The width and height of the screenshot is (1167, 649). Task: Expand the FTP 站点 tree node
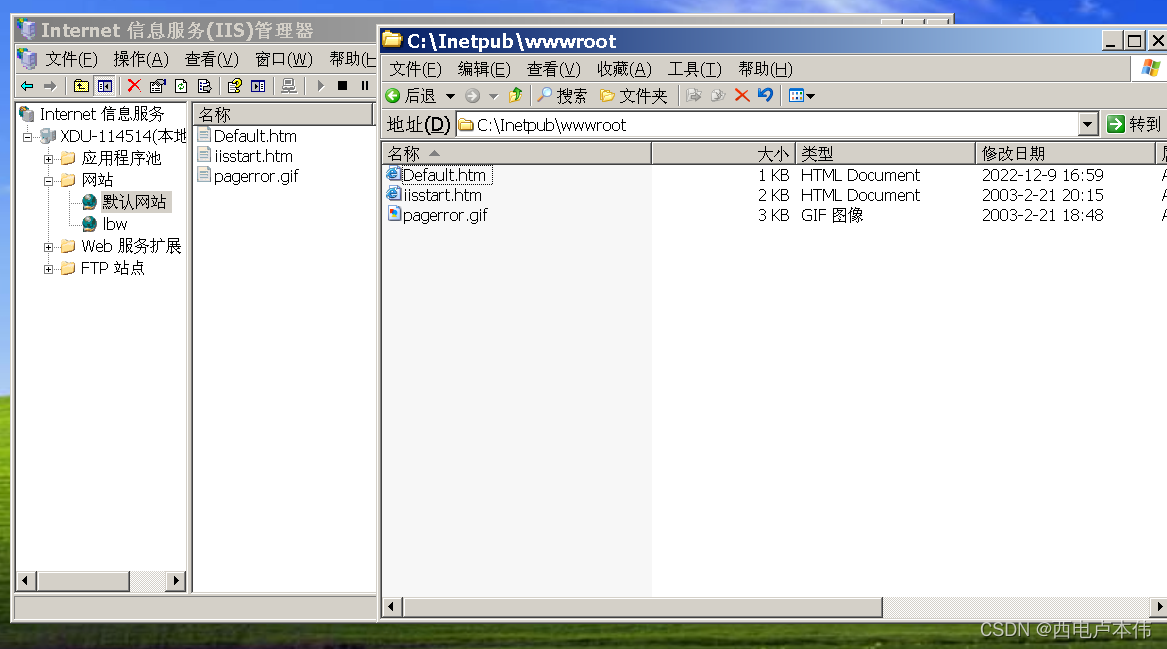(x=49, y=268)
